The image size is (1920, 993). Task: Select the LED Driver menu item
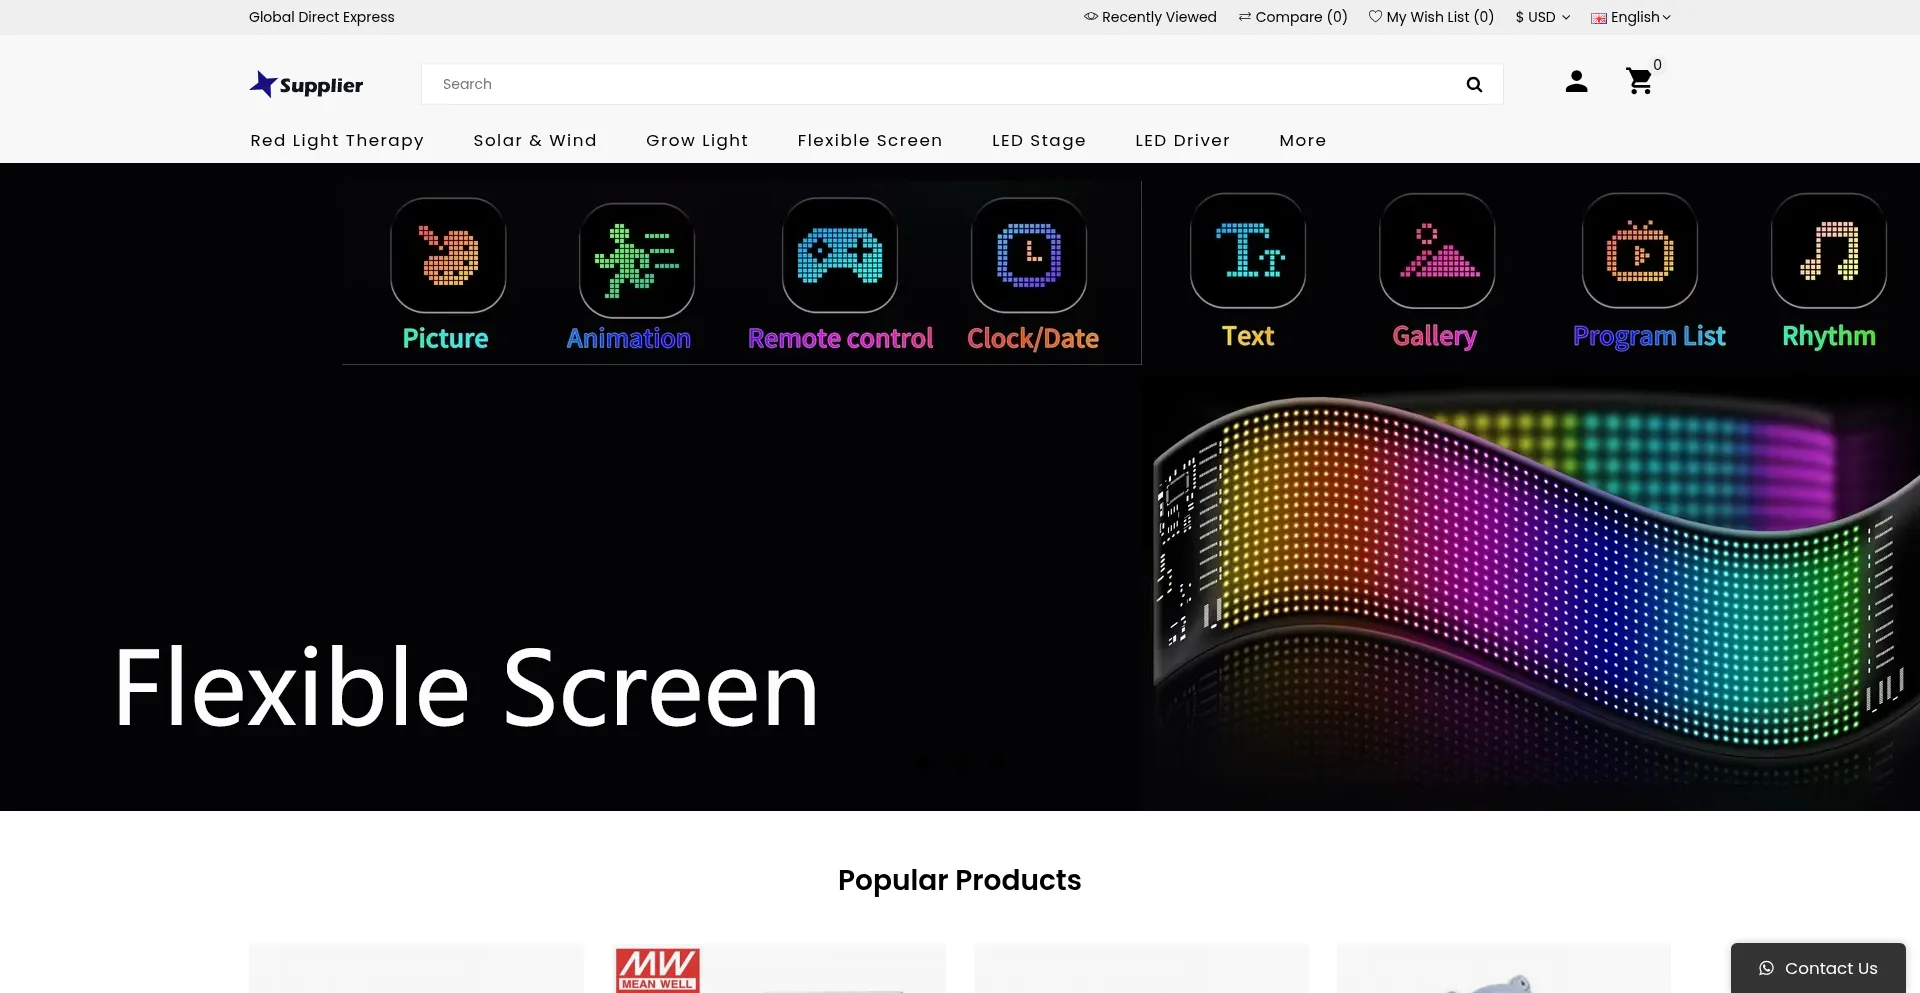(1182, 141)
